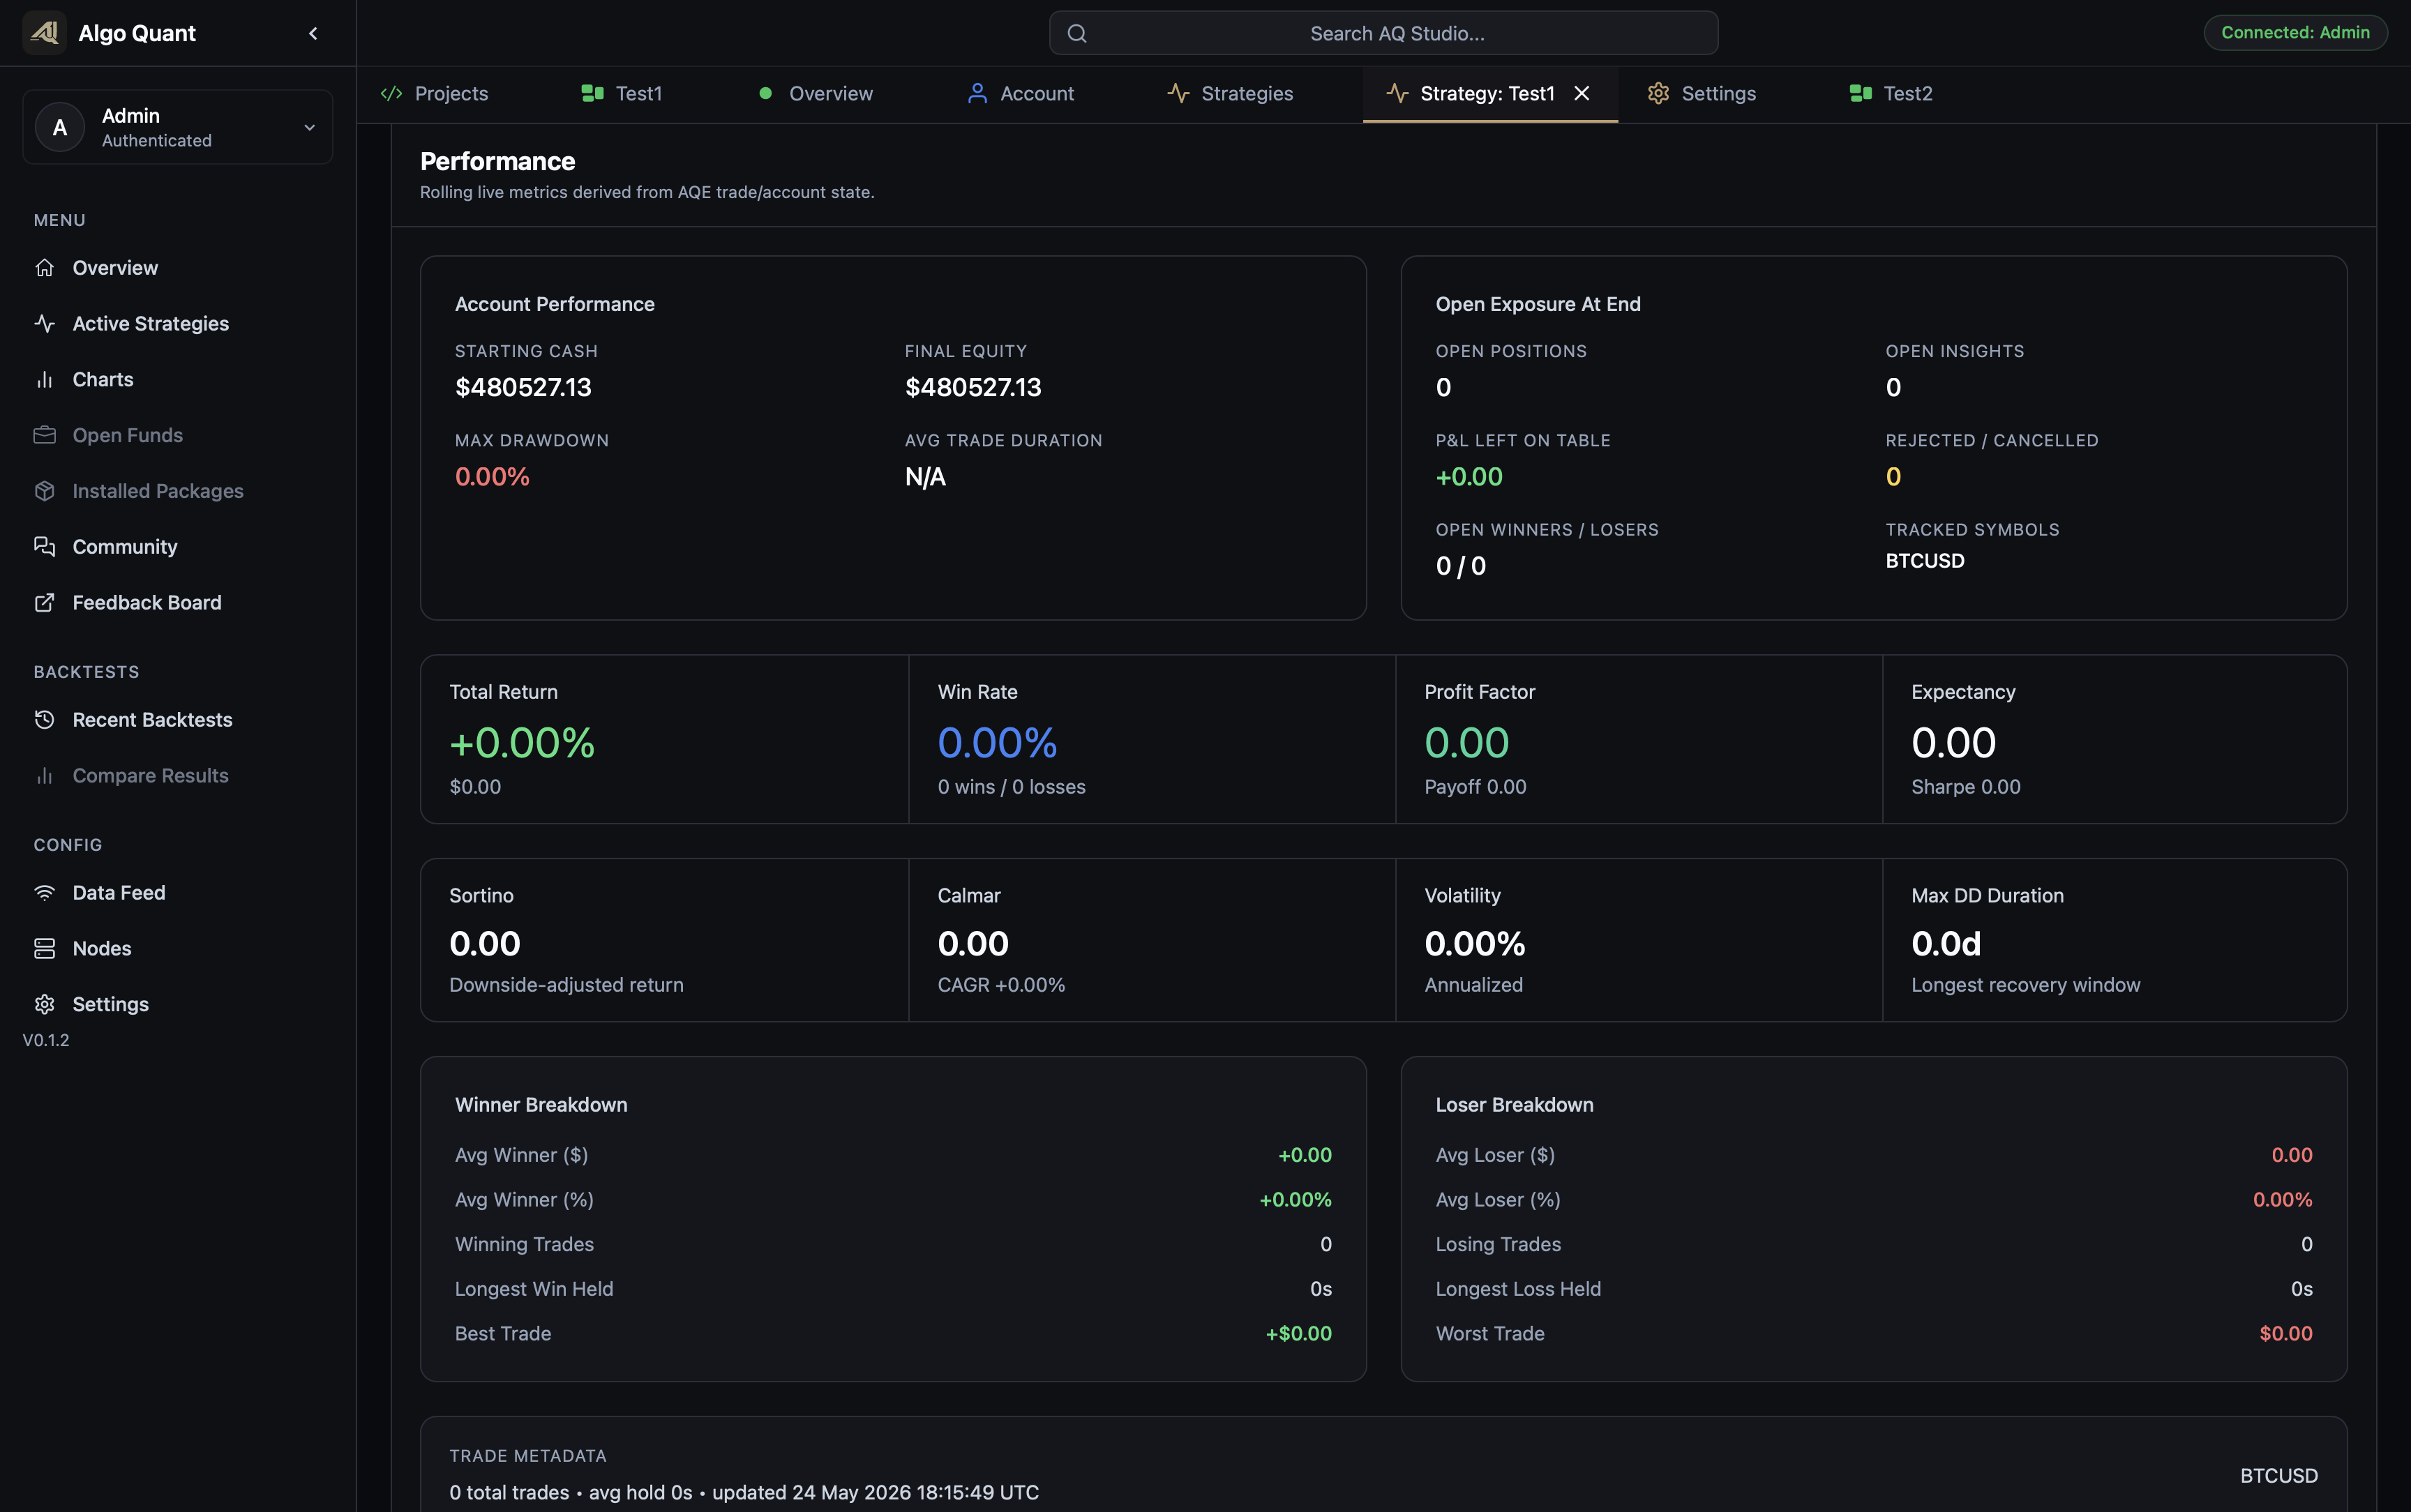Click the P&L Left On Table +0.00 value
This screenshot has width=2411, height=1512.
(1469, 477)
